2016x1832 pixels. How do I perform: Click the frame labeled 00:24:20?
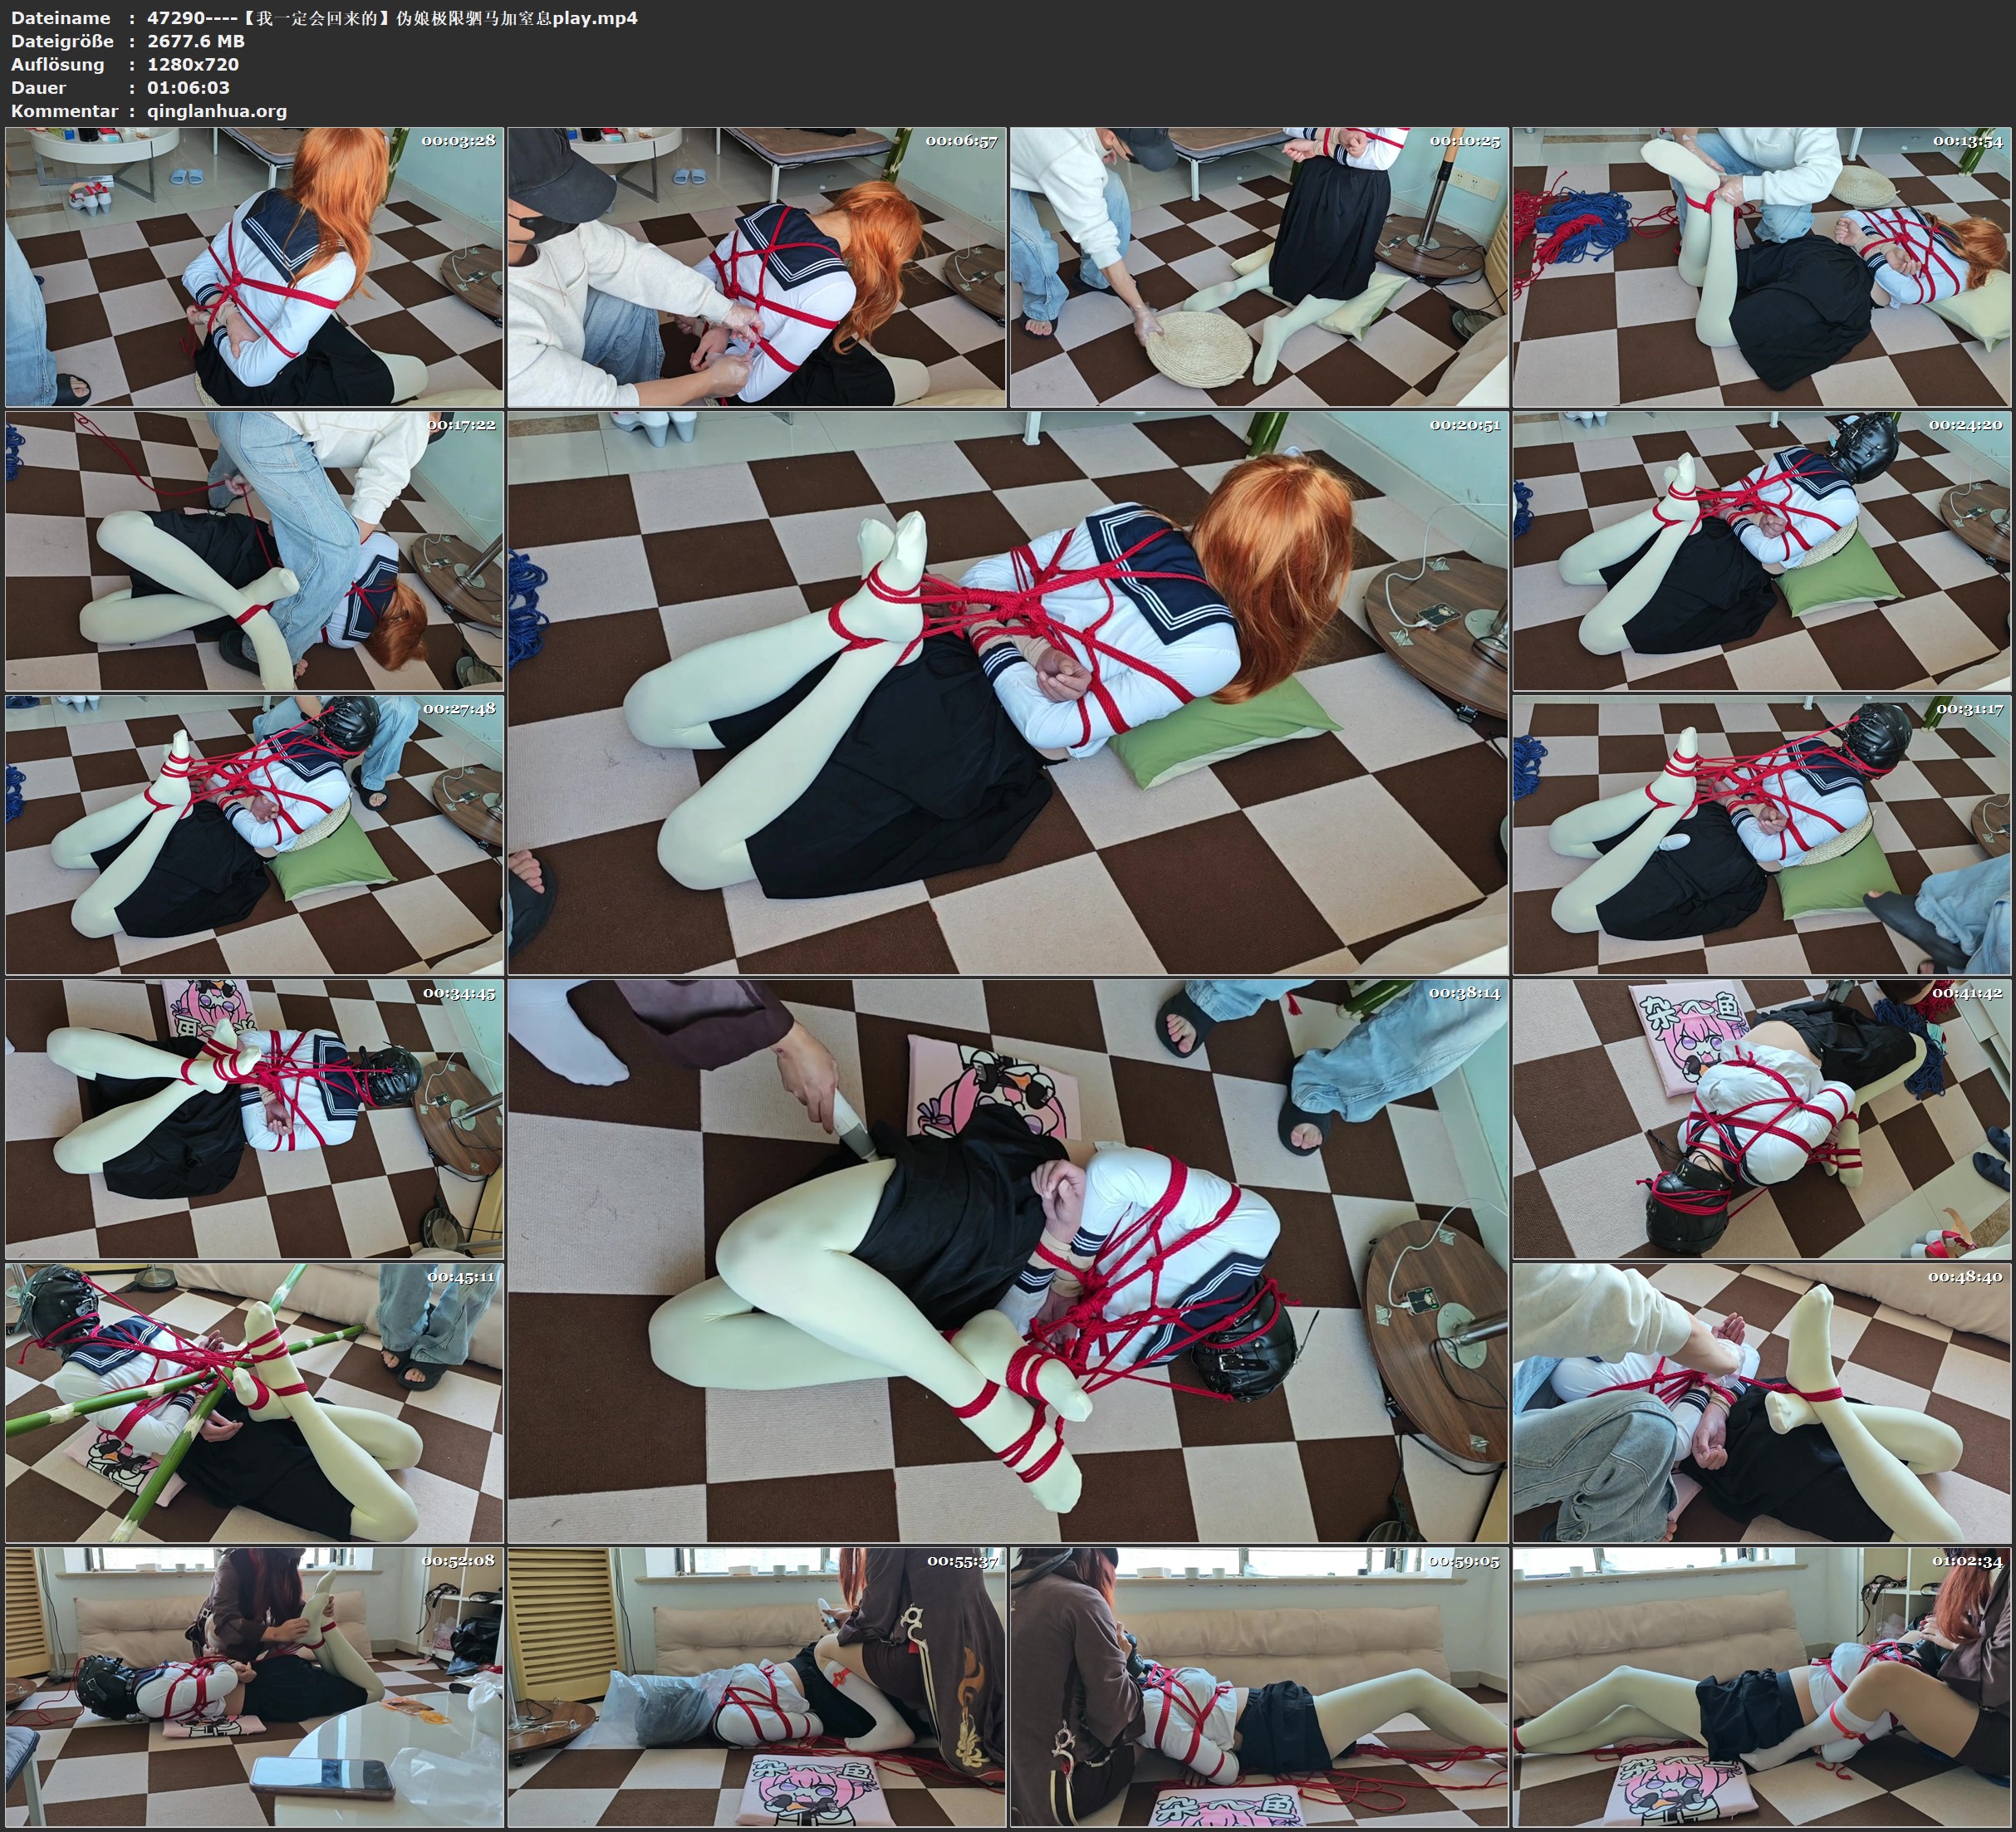[1762, 551]
